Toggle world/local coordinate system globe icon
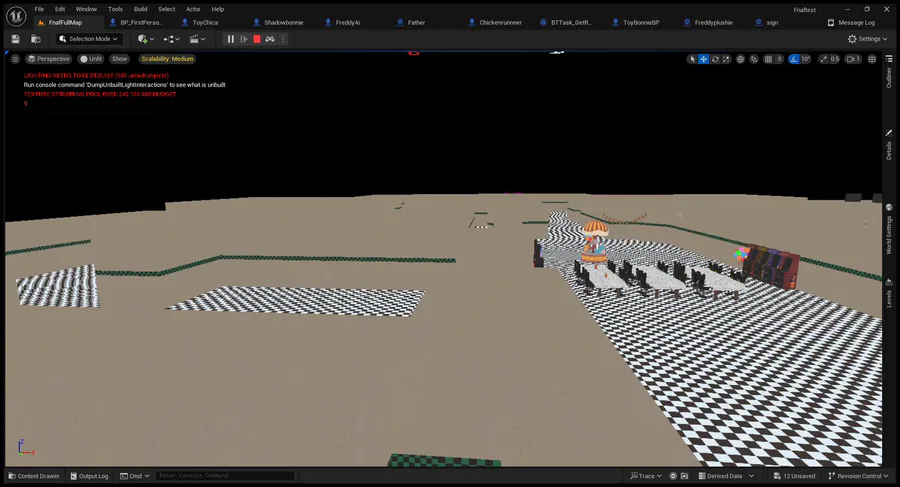Screen dimensions: 900x487 click(x=740, y=59)
